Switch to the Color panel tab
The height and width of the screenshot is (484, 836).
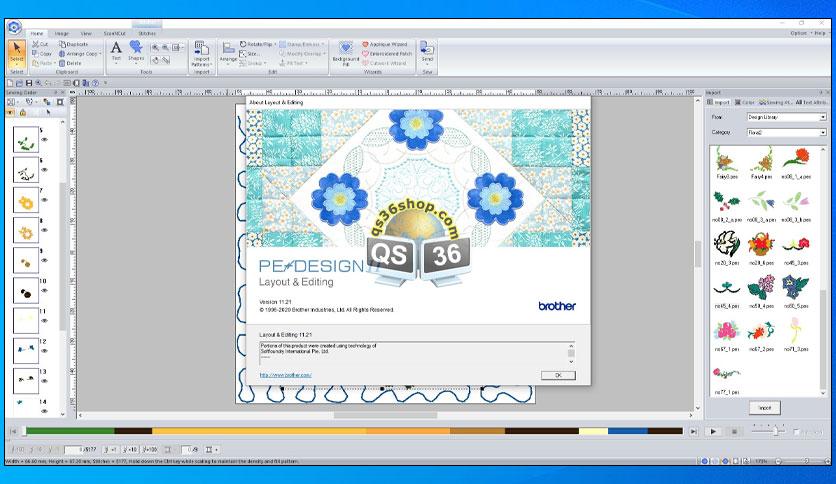pos(745,102)
